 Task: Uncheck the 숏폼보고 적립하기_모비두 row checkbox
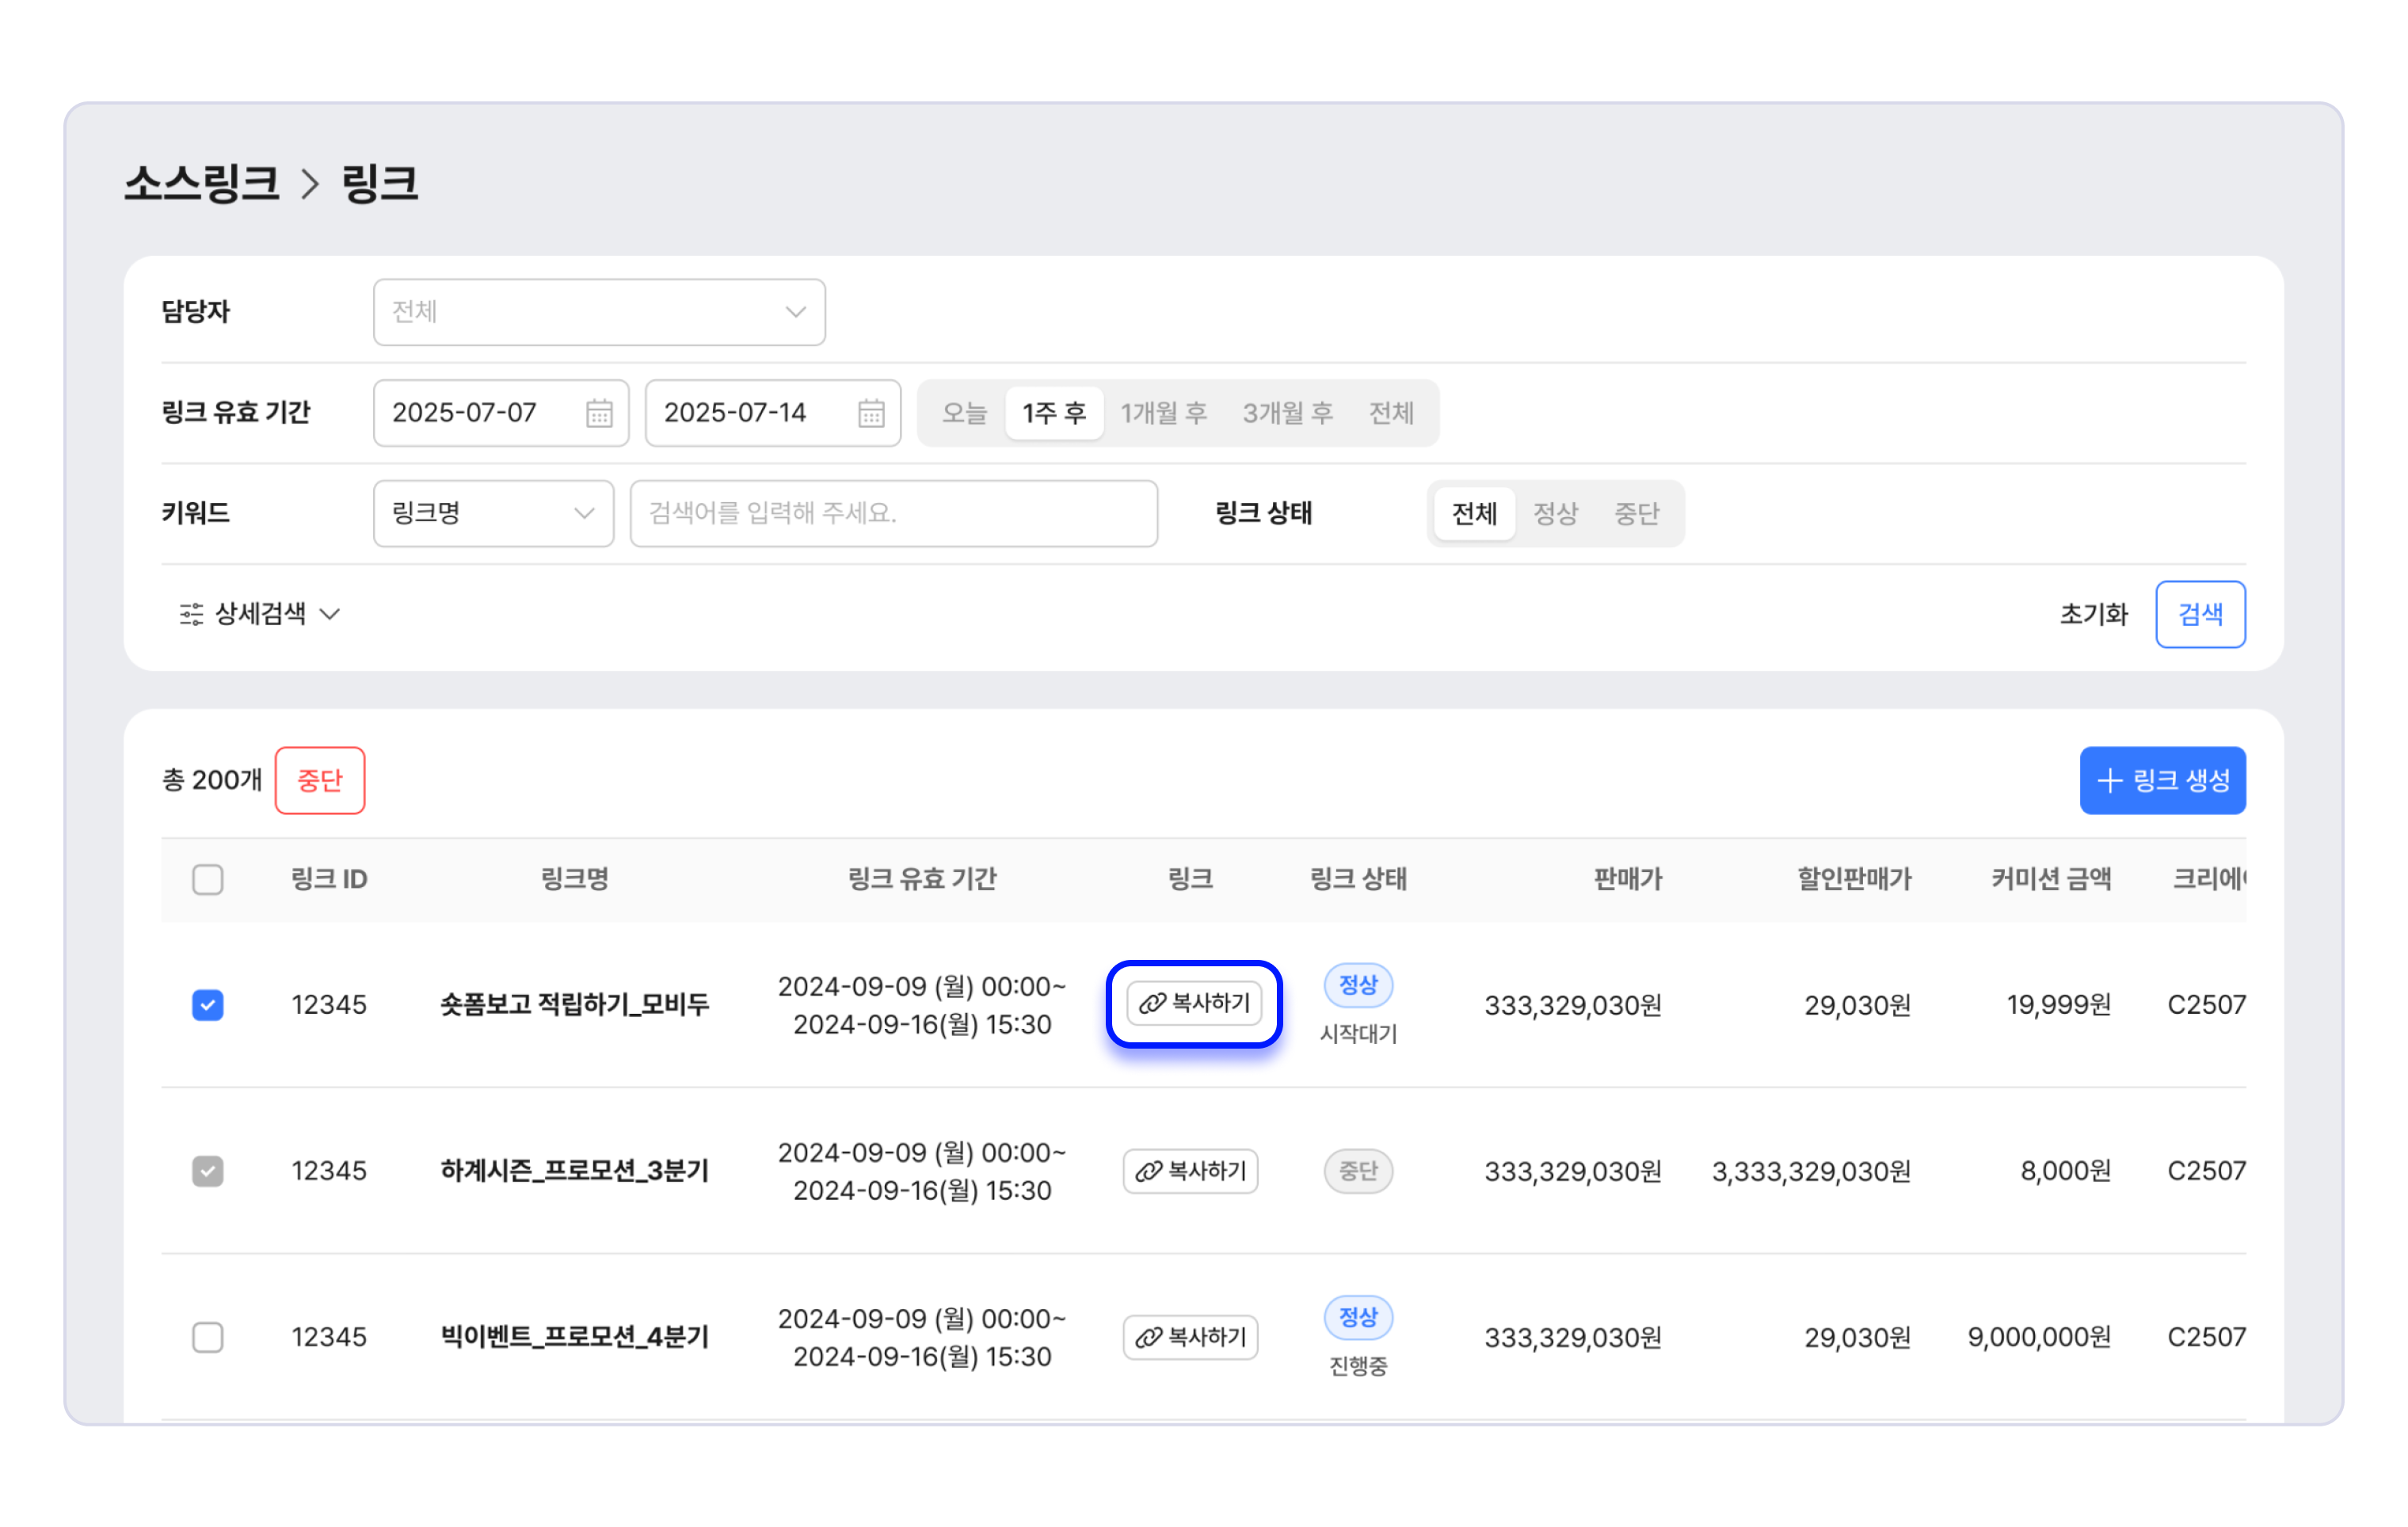[208, 1005]
